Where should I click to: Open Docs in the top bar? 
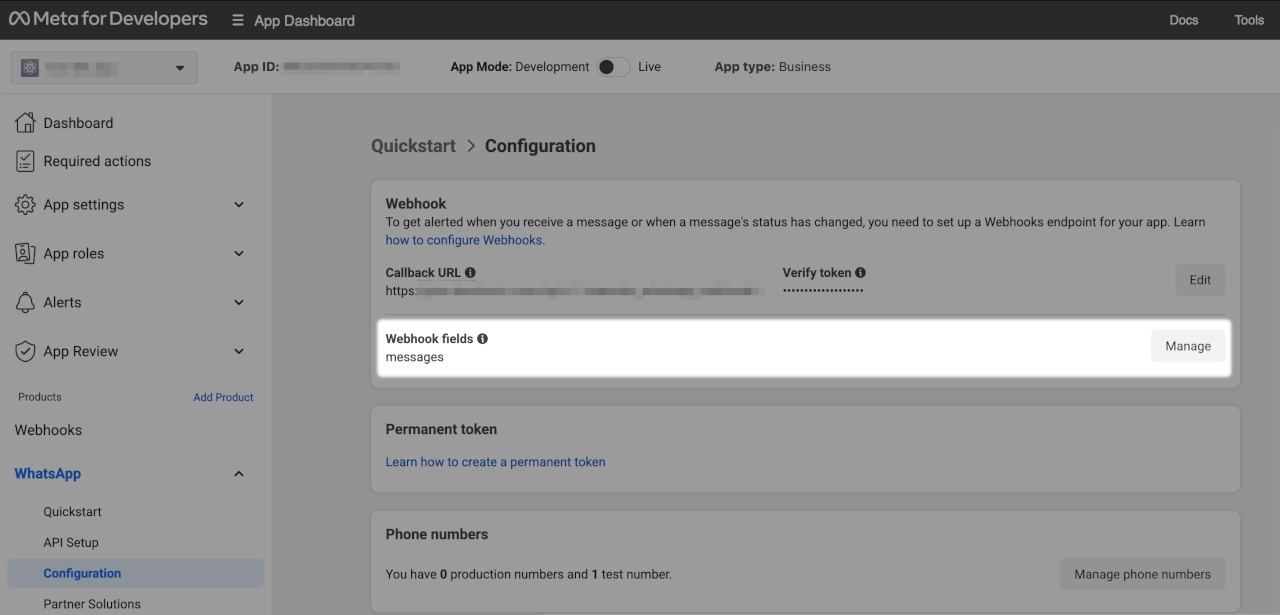[1184, 20]
